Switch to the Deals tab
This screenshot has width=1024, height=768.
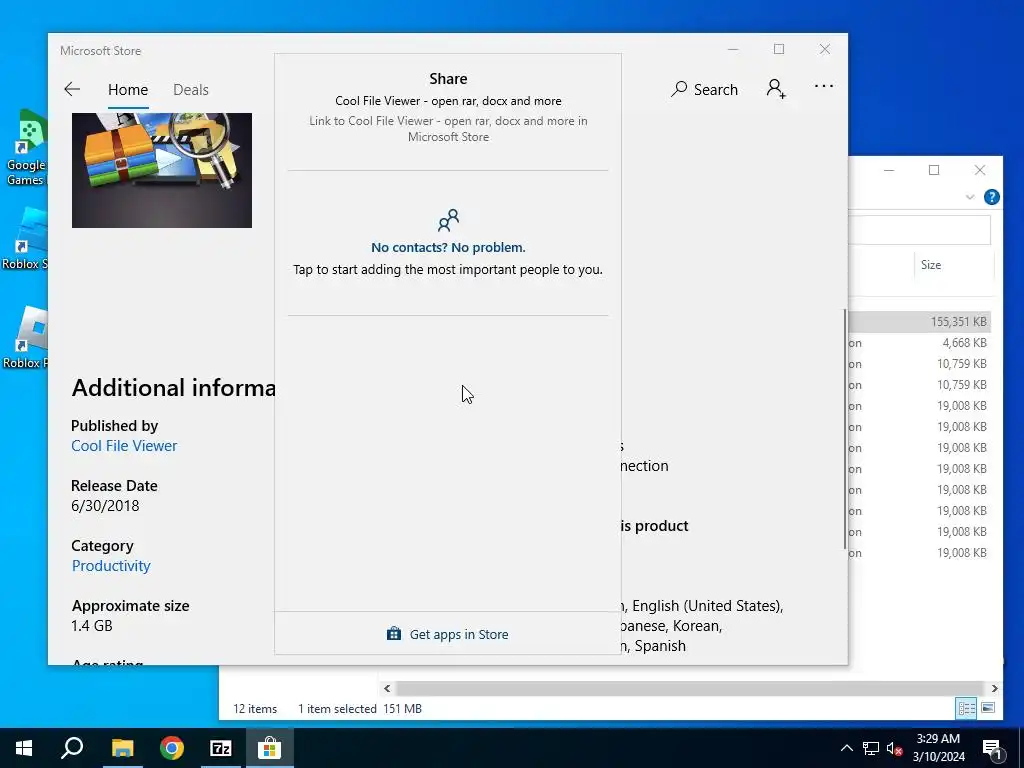coord(191,89)
